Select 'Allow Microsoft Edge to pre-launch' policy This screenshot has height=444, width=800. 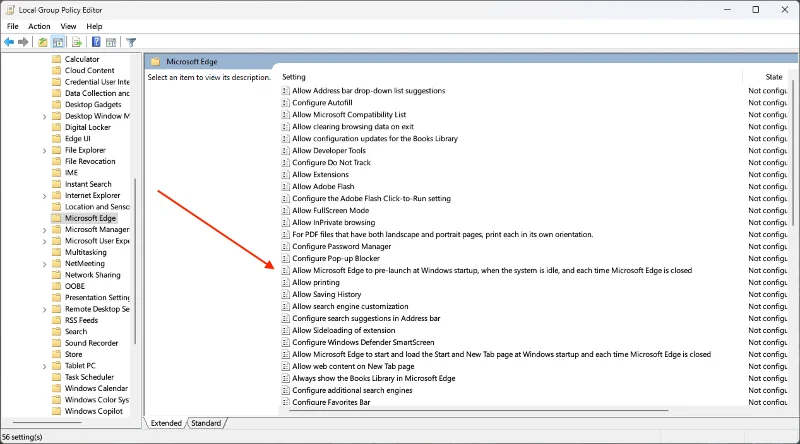point(492,270)
